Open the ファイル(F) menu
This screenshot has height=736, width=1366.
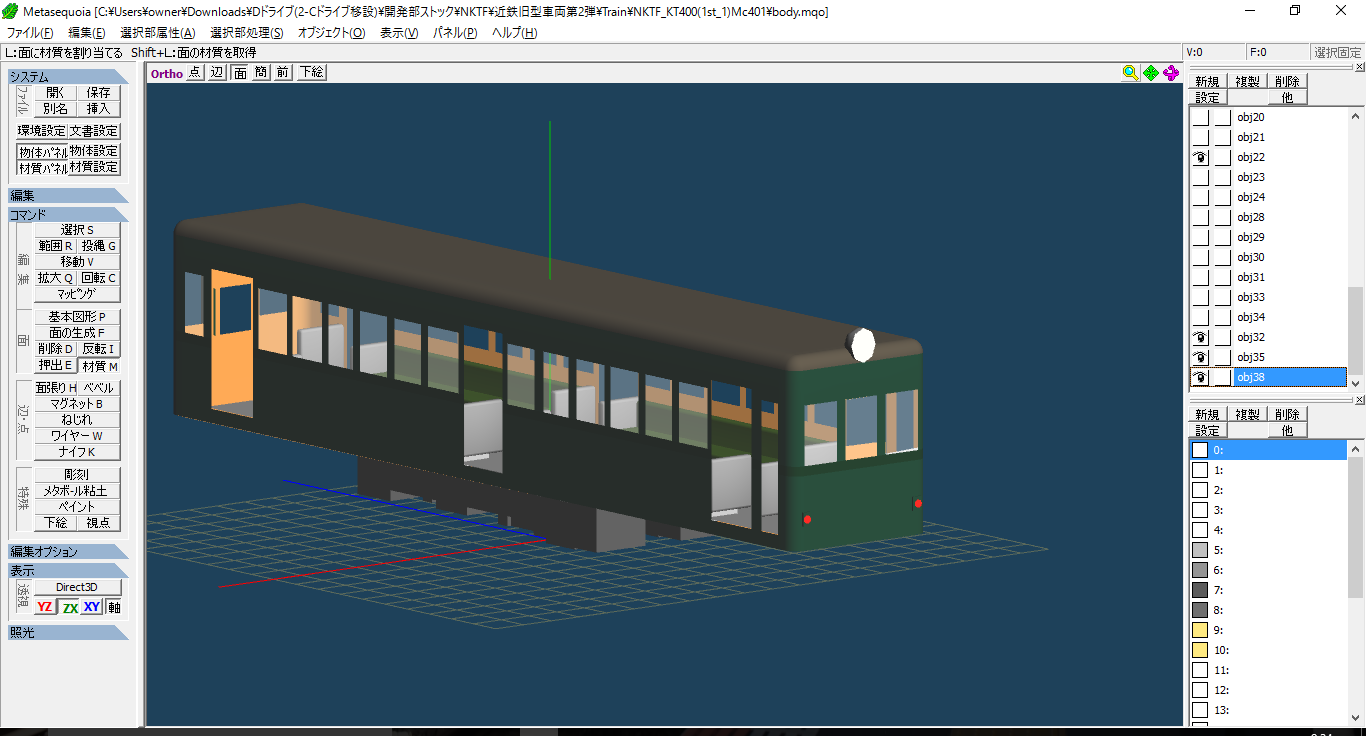click(30, 33)
